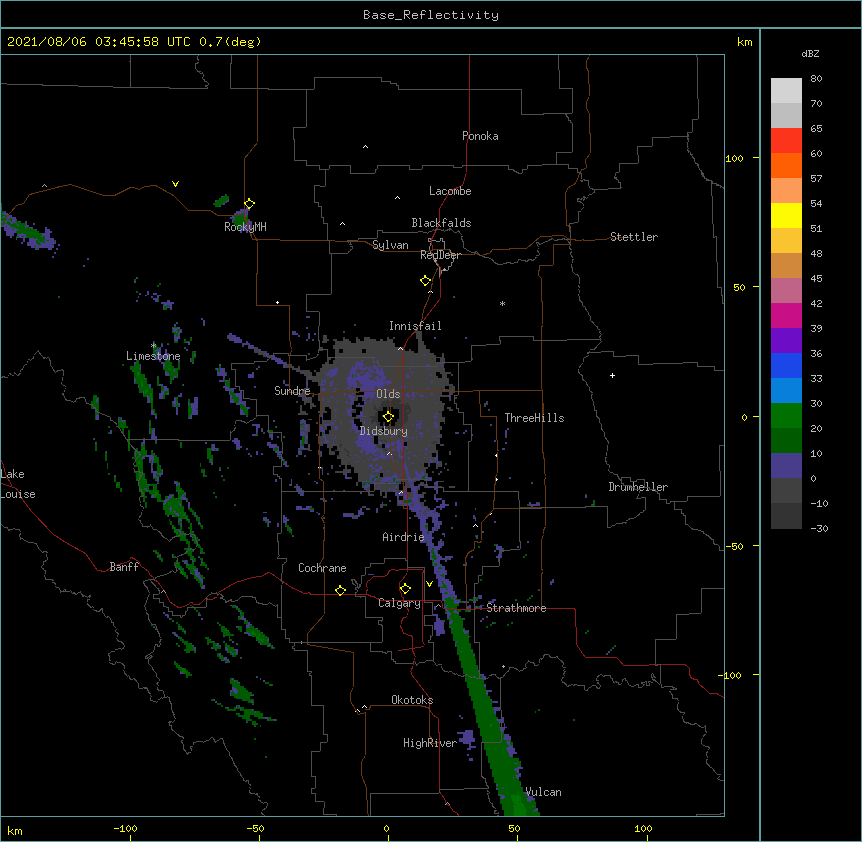
Task: Select the 60 dBZ orange swatch
Action: [x=786, y=165]
